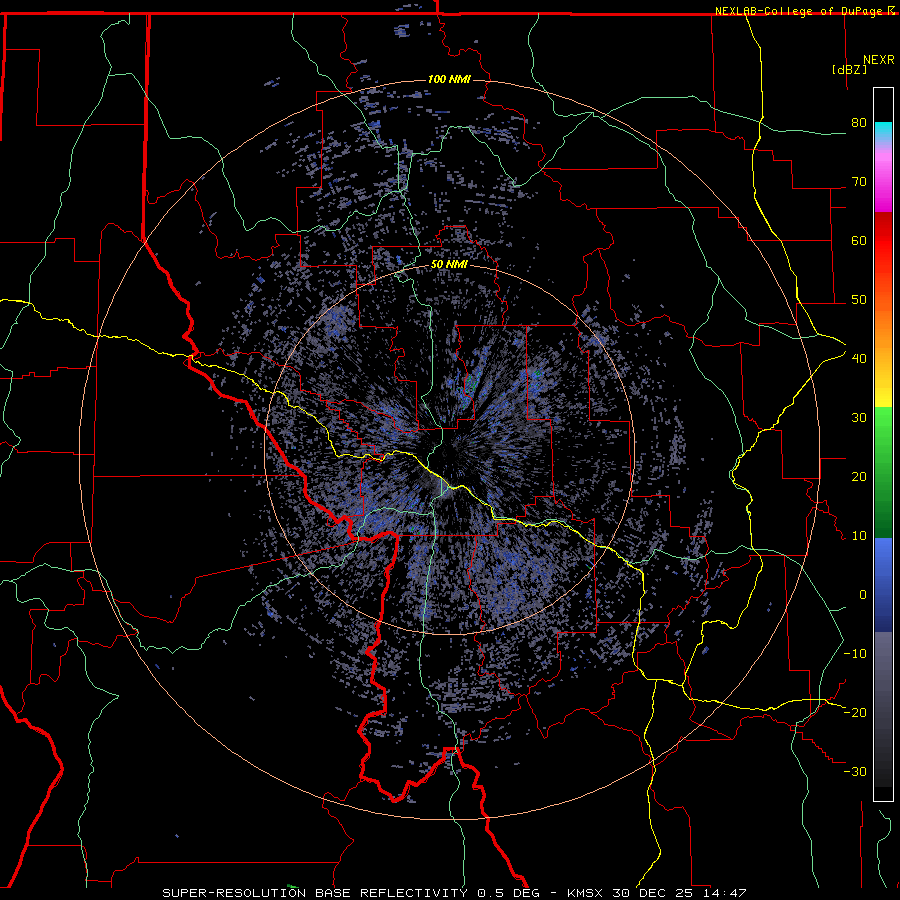This screenshot has height=900, width=900.
Task: Click the "50 NMI" range ring label
Action: 449,265
